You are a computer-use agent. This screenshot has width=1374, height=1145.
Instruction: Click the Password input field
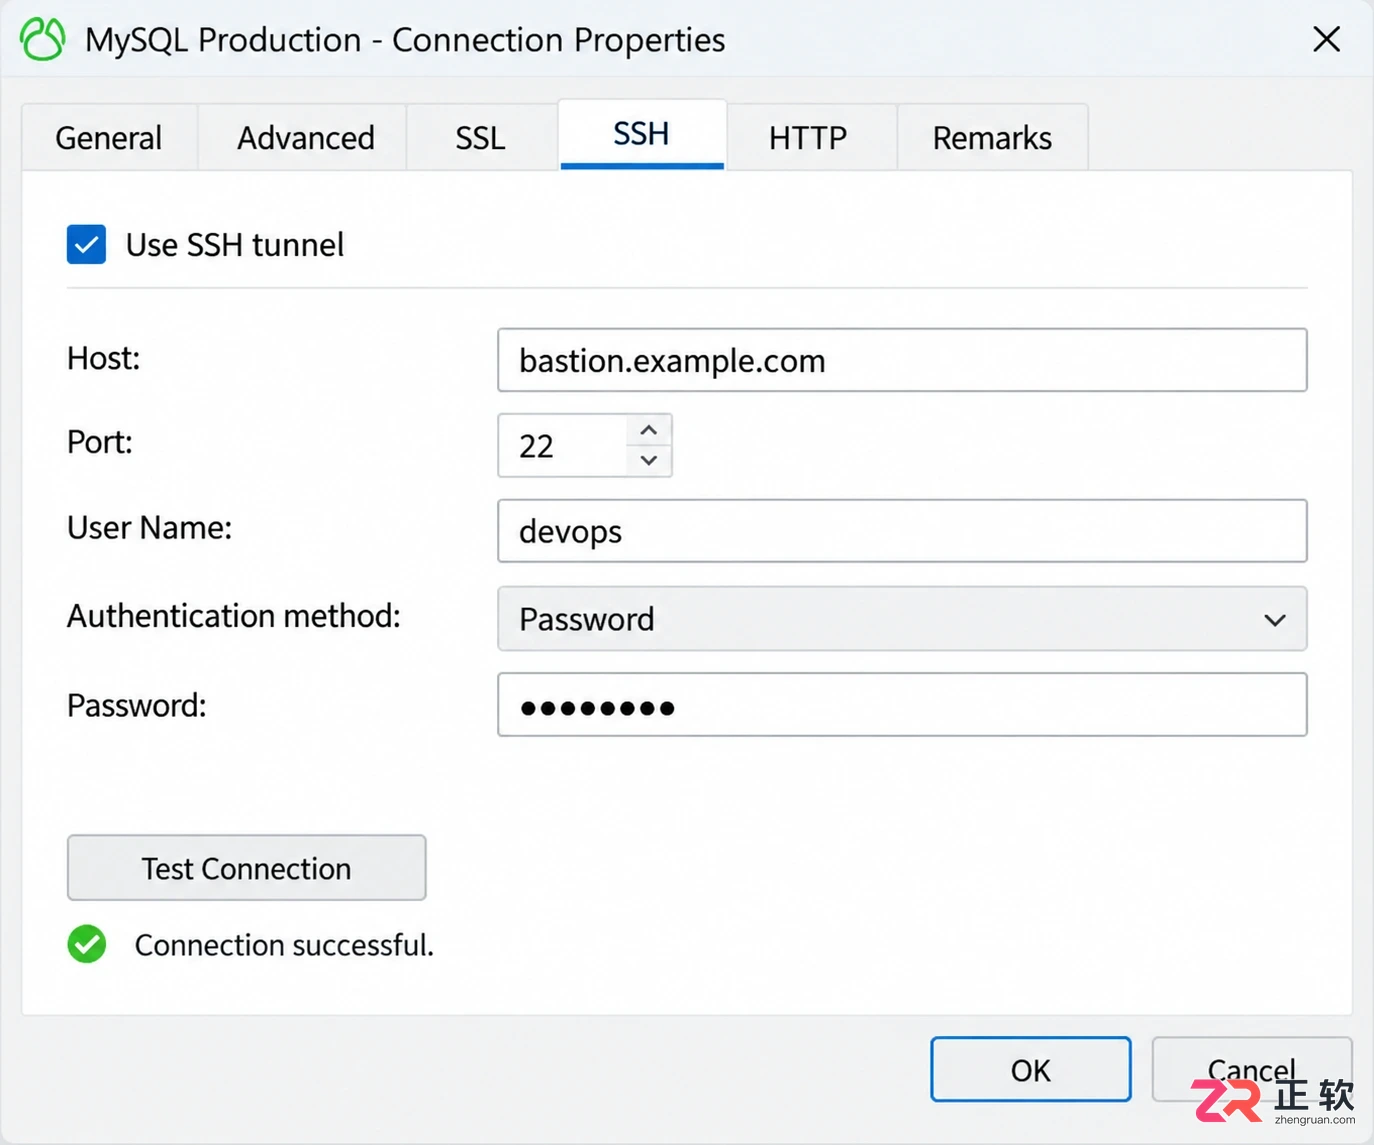902,705
